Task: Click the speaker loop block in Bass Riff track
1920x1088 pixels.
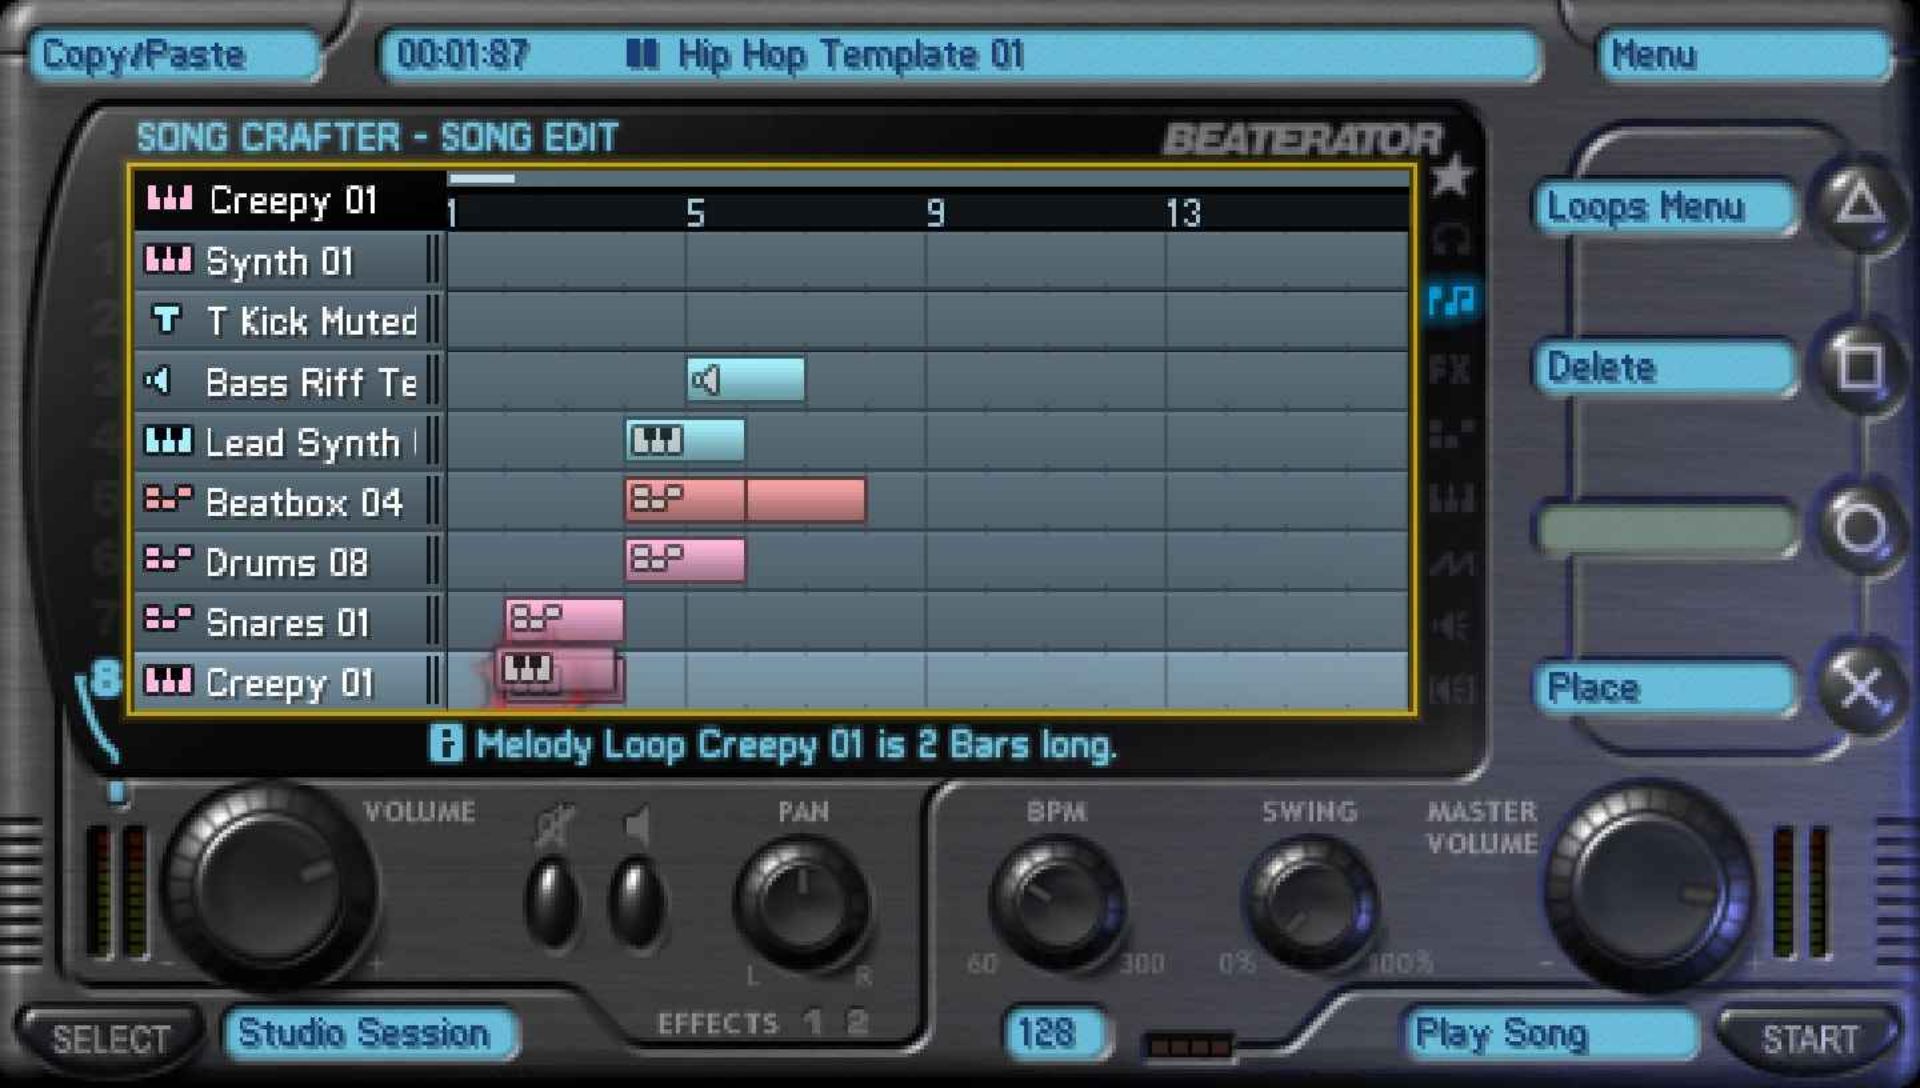Action: click(x=745, y=380)
